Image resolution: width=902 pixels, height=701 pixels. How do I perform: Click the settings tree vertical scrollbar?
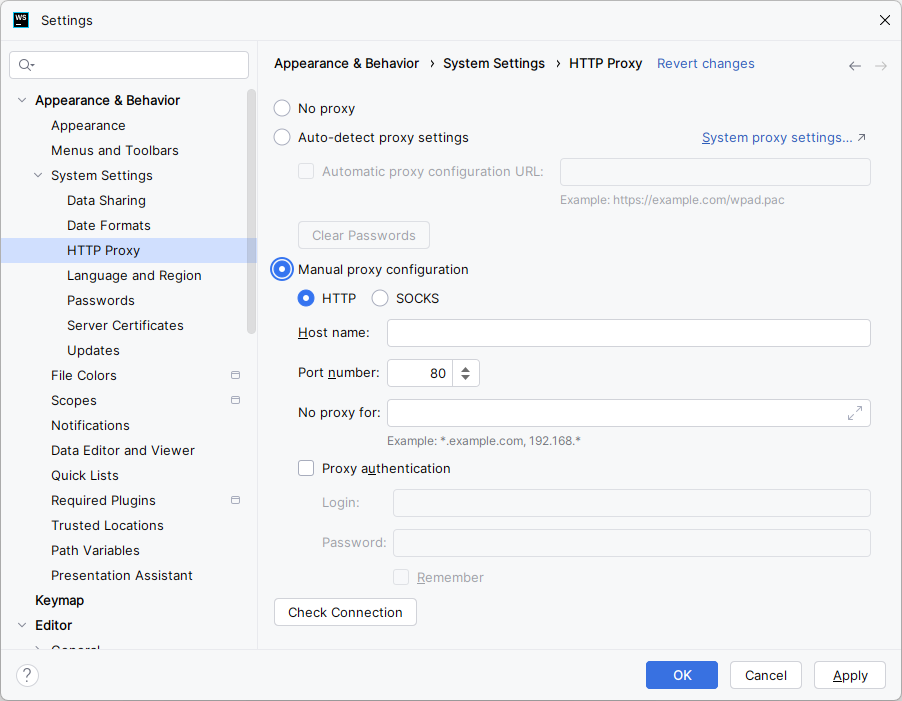point(251,211)
